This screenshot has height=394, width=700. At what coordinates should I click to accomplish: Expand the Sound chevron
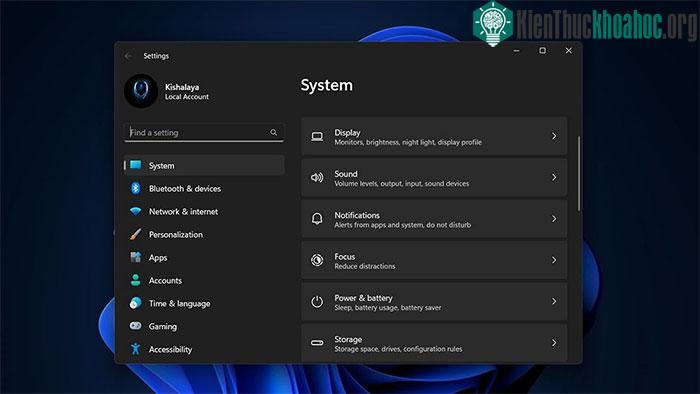click(554, 178)
